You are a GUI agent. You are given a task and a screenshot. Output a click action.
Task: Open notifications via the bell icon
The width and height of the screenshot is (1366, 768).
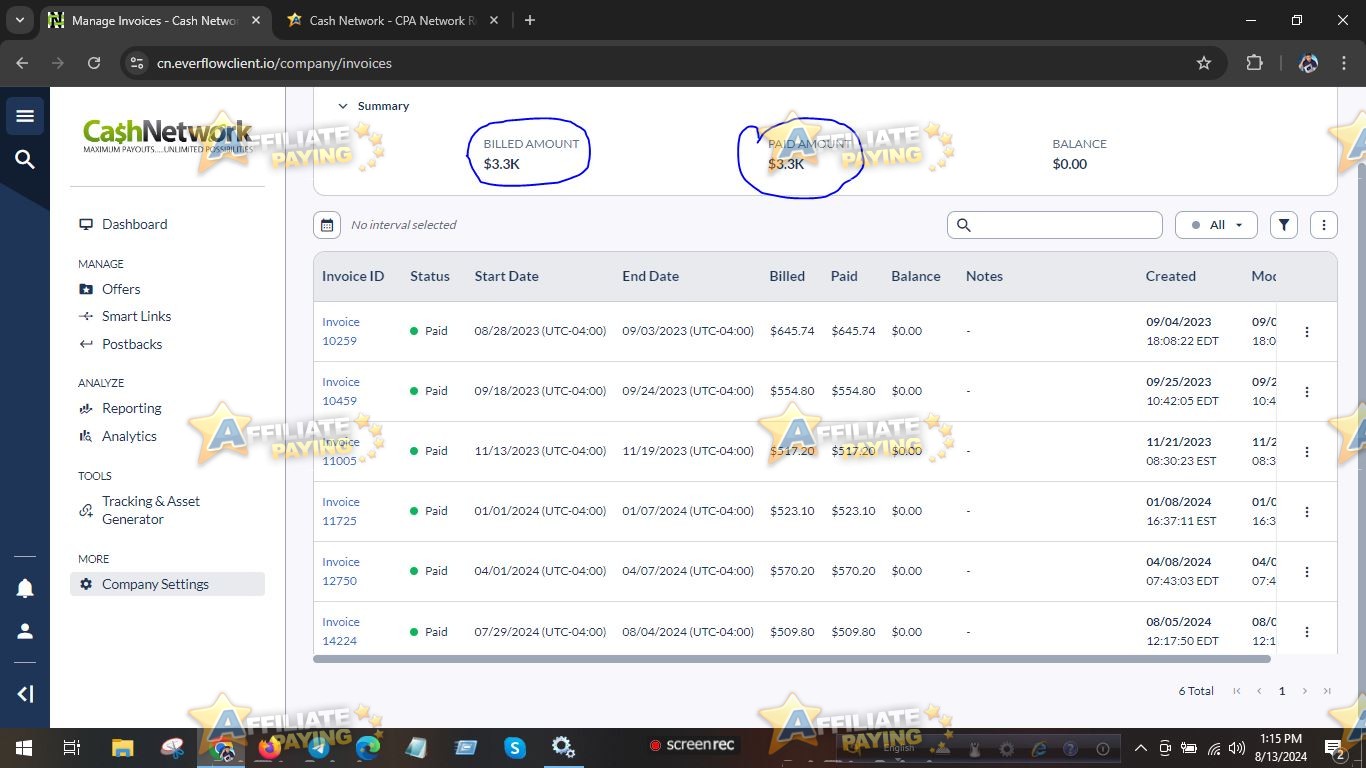point(25,588)
